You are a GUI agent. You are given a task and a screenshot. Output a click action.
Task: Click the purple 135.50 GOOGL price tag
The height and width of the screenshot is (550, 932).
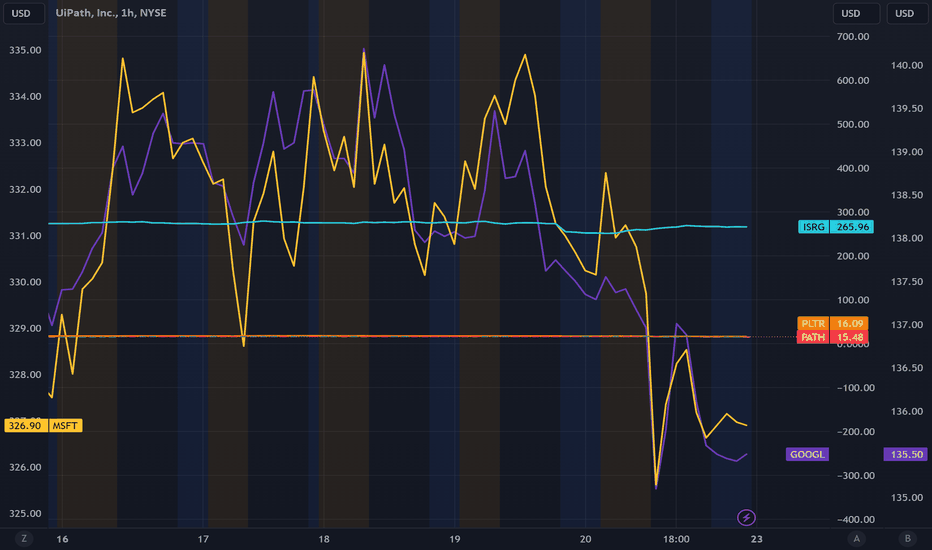(x=906, y=454)
